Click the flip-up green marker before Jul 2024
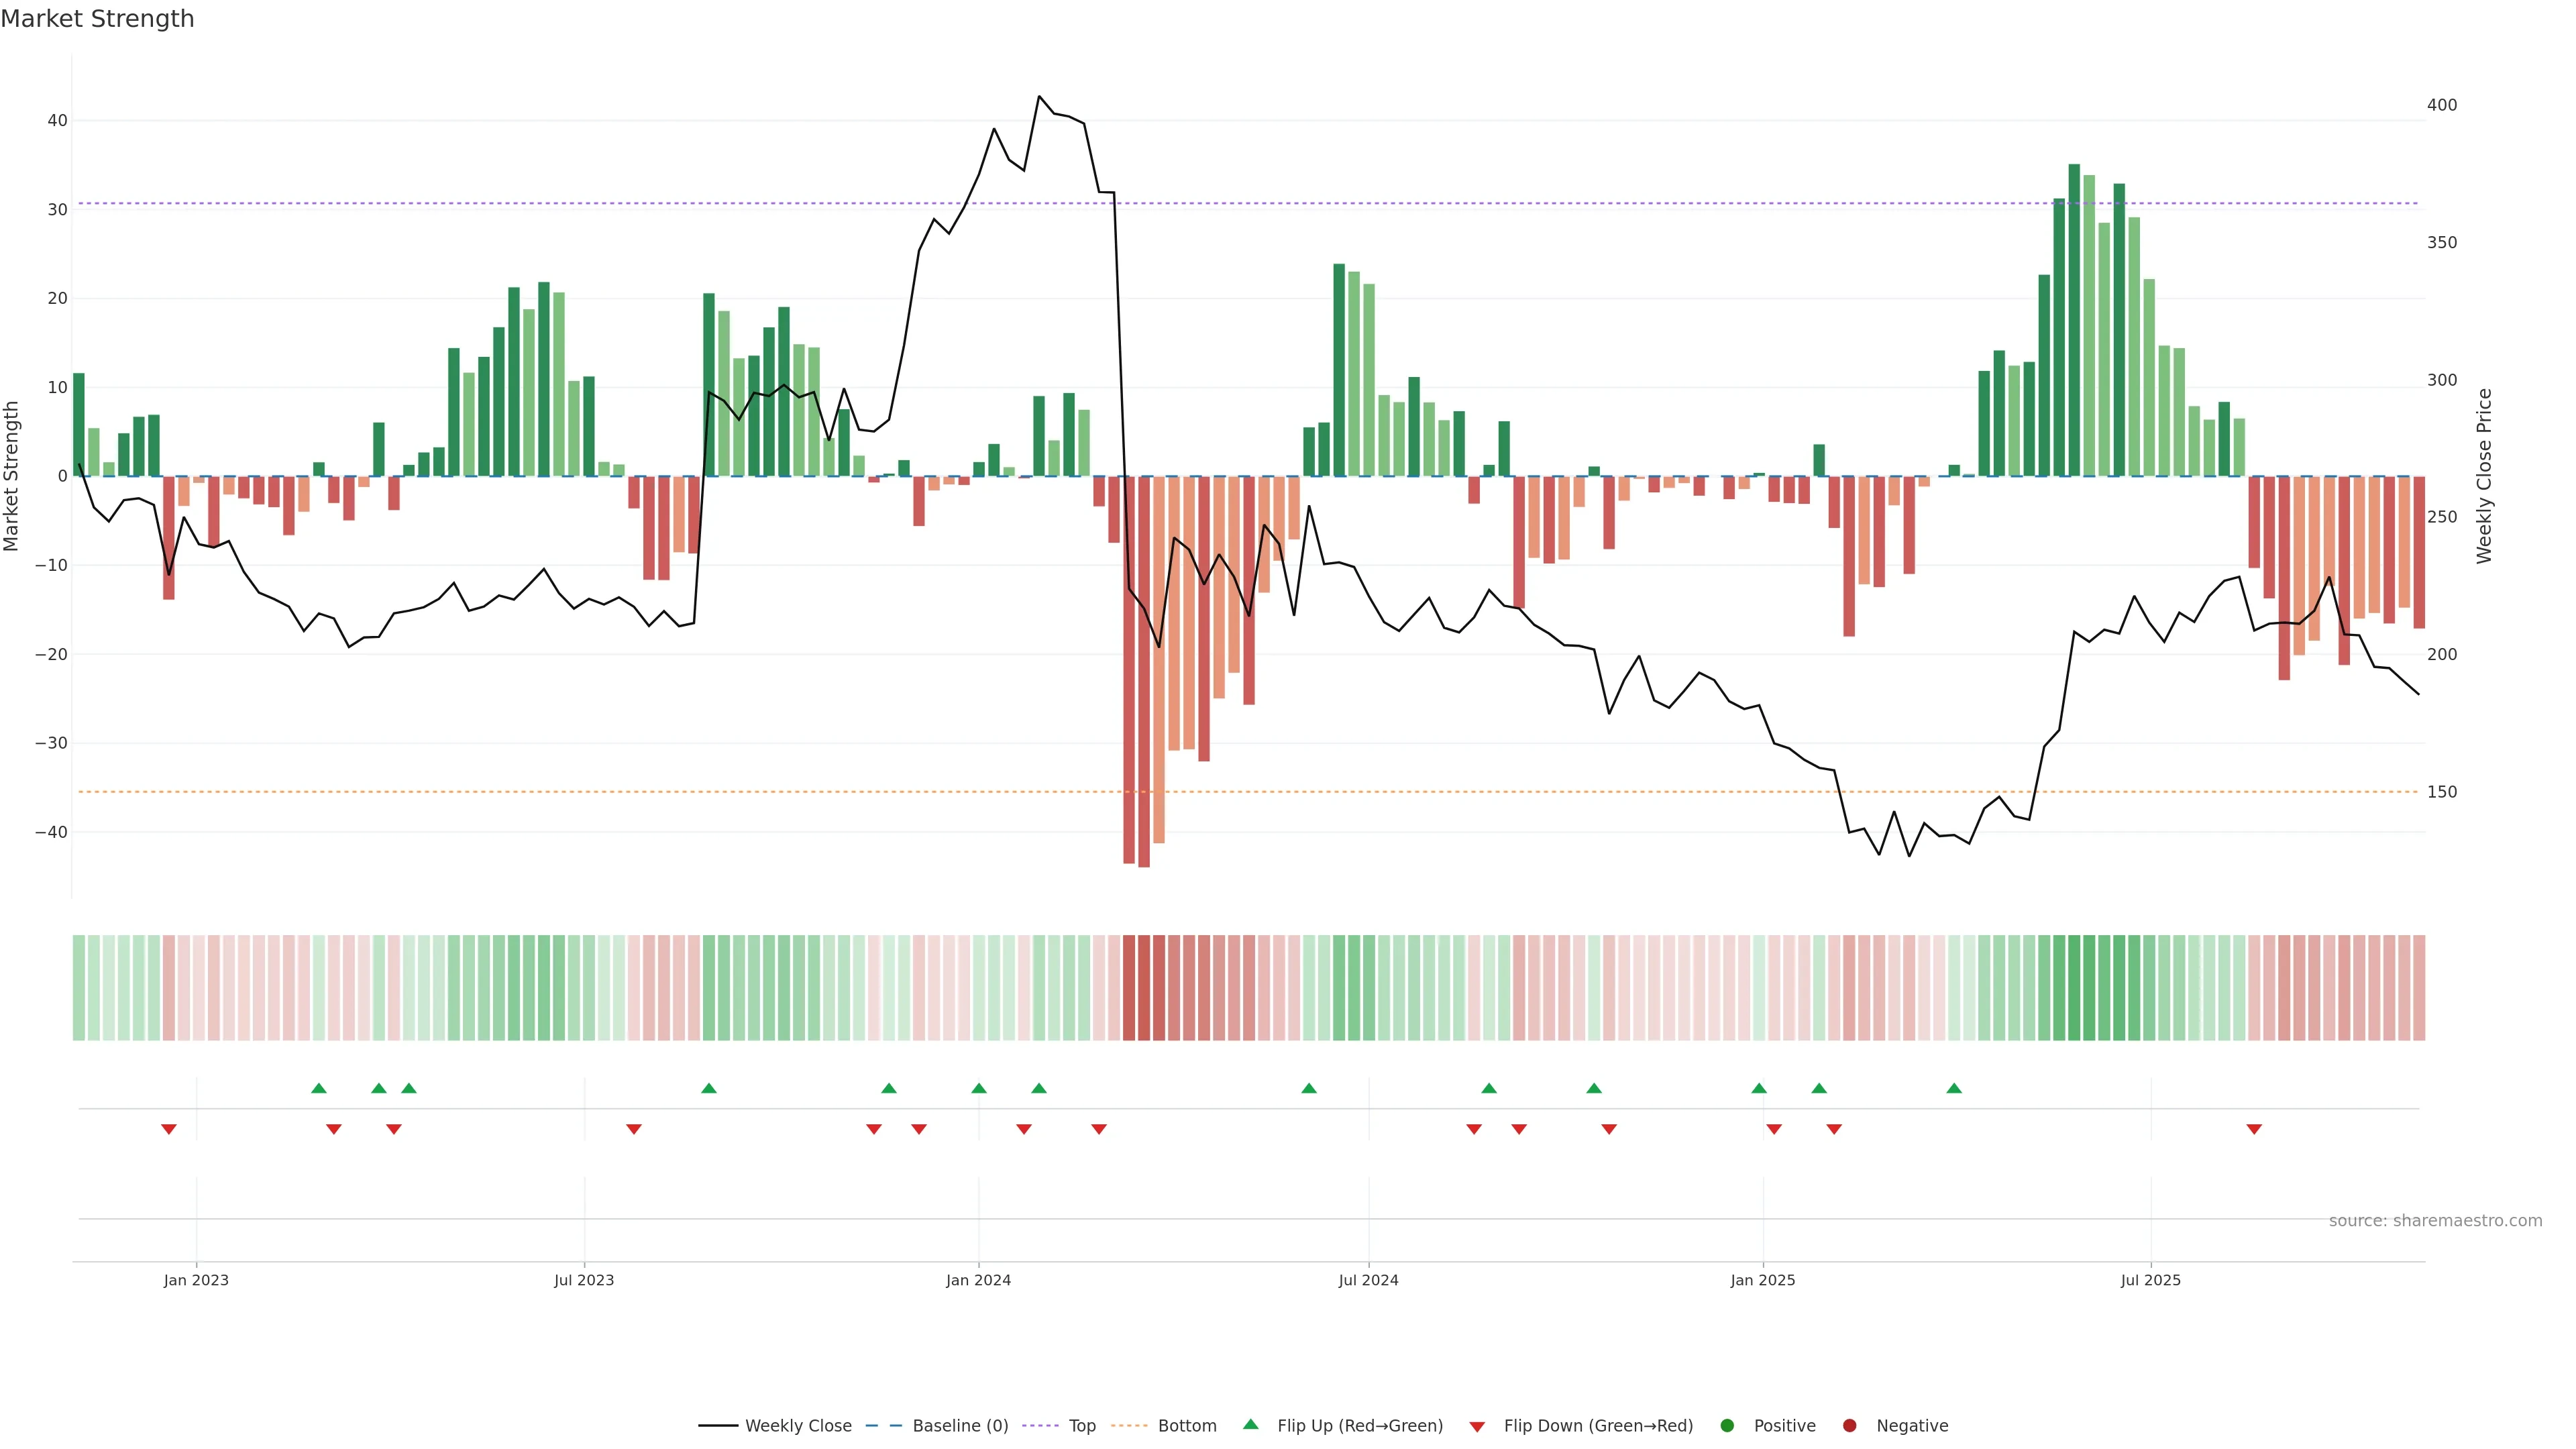The image size is (2576, 1449). [1309, 1088]
